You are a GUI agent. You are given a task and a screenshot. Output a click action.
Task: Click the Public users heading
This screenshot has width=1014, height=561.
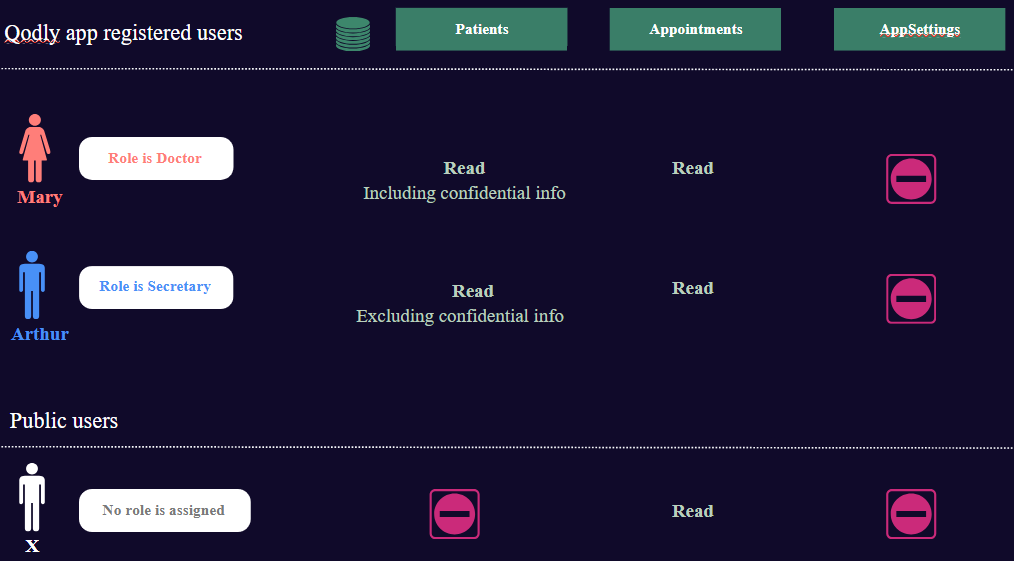(63, 421)
